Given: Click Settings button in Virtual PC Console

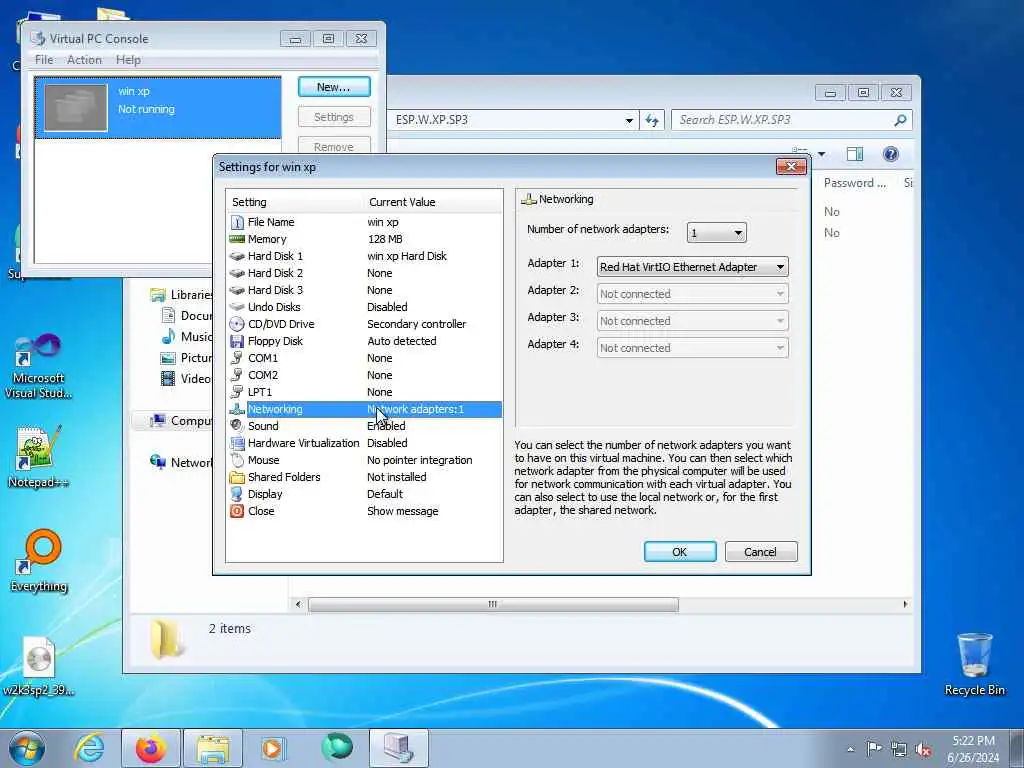Looking at the screenshot, I should [x=334, y=117].
